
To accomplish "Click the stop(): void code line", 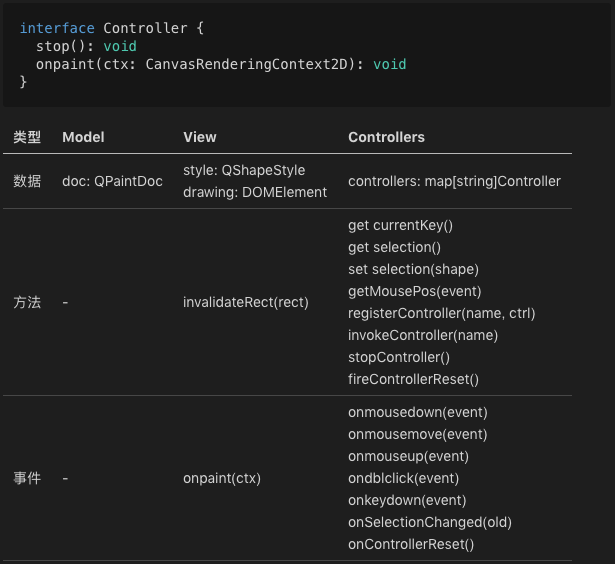I will click(x=85, y=46).
